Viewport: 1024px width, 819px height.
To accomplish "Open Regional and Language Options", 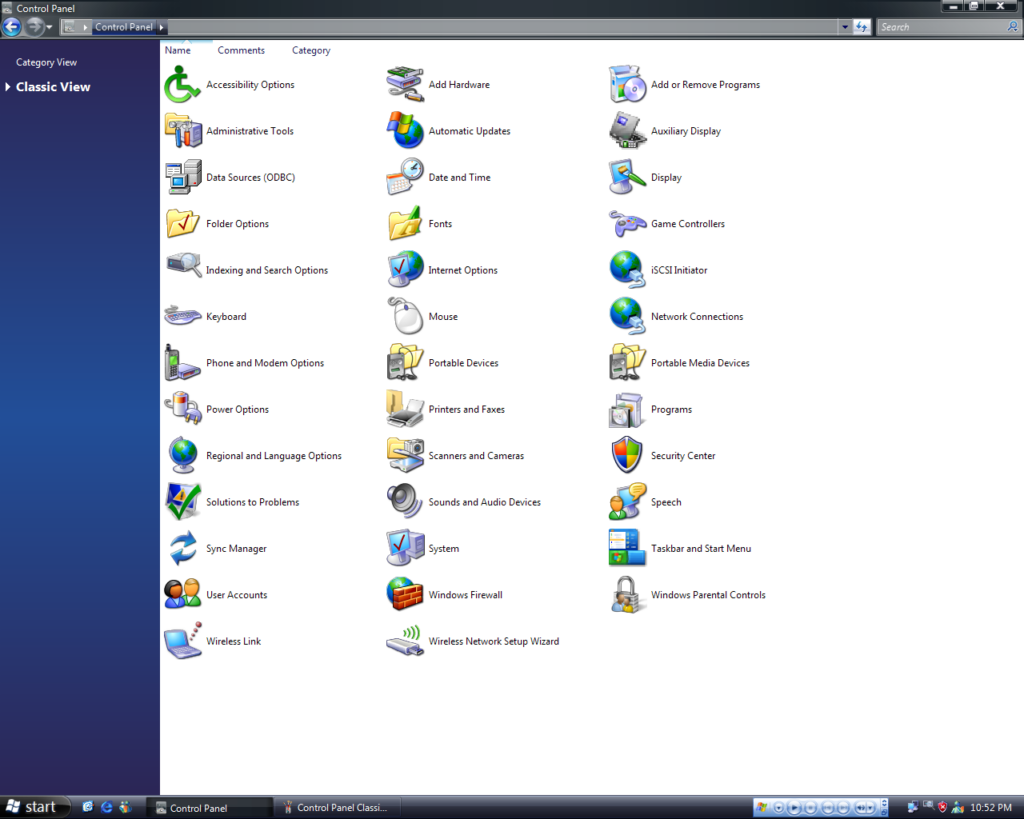I will pyautogui.click(x=253, y=455).
